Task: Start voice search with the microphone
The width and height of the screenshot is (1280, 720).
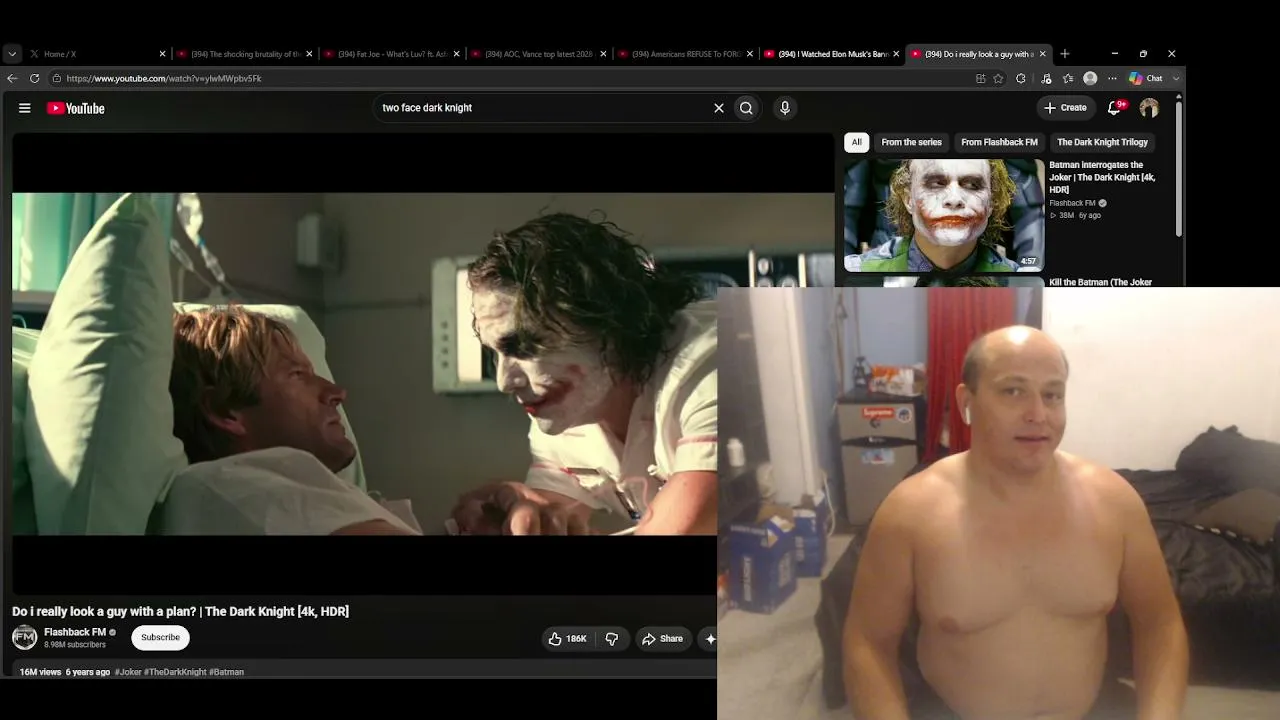Action: click(x=785, y=108)
